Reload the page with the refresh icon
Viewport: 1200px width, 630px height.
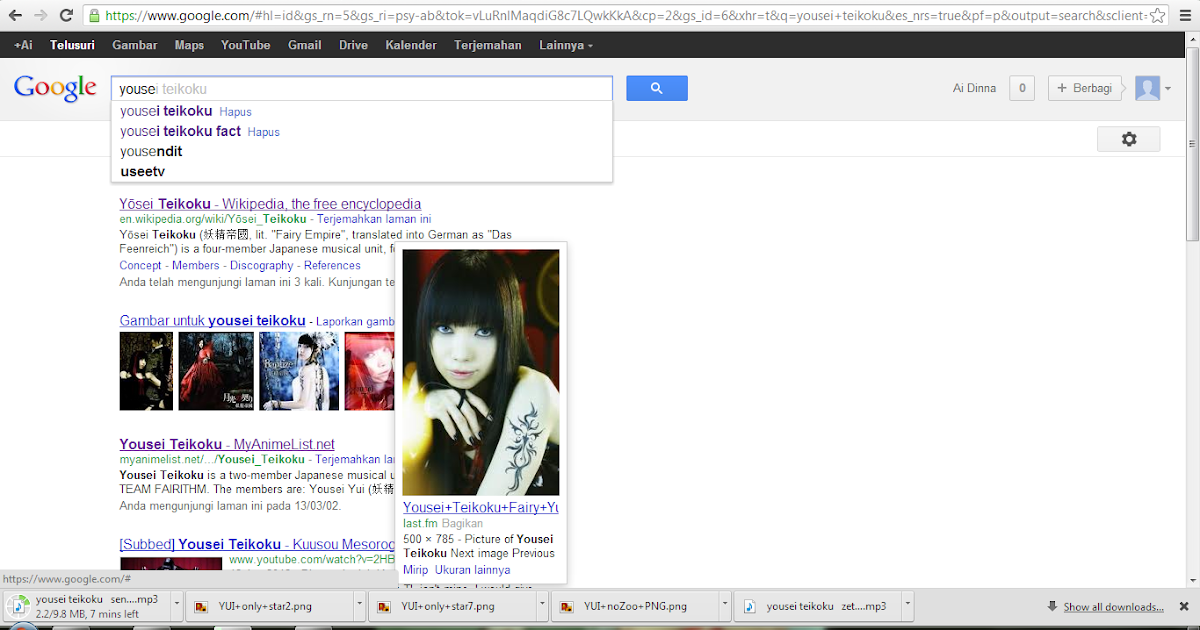click(66, 16)
